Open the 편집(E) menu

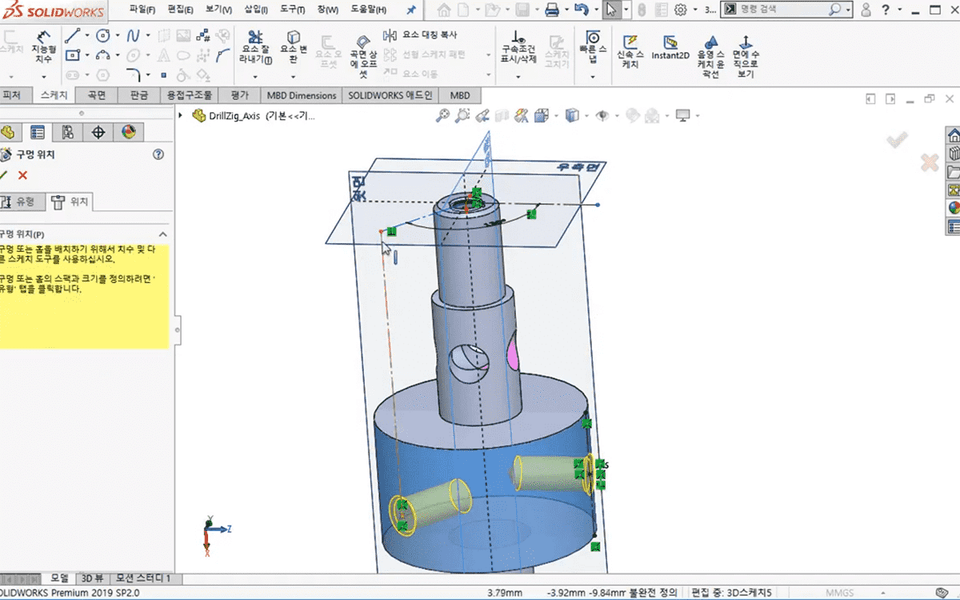click(180, 9)
